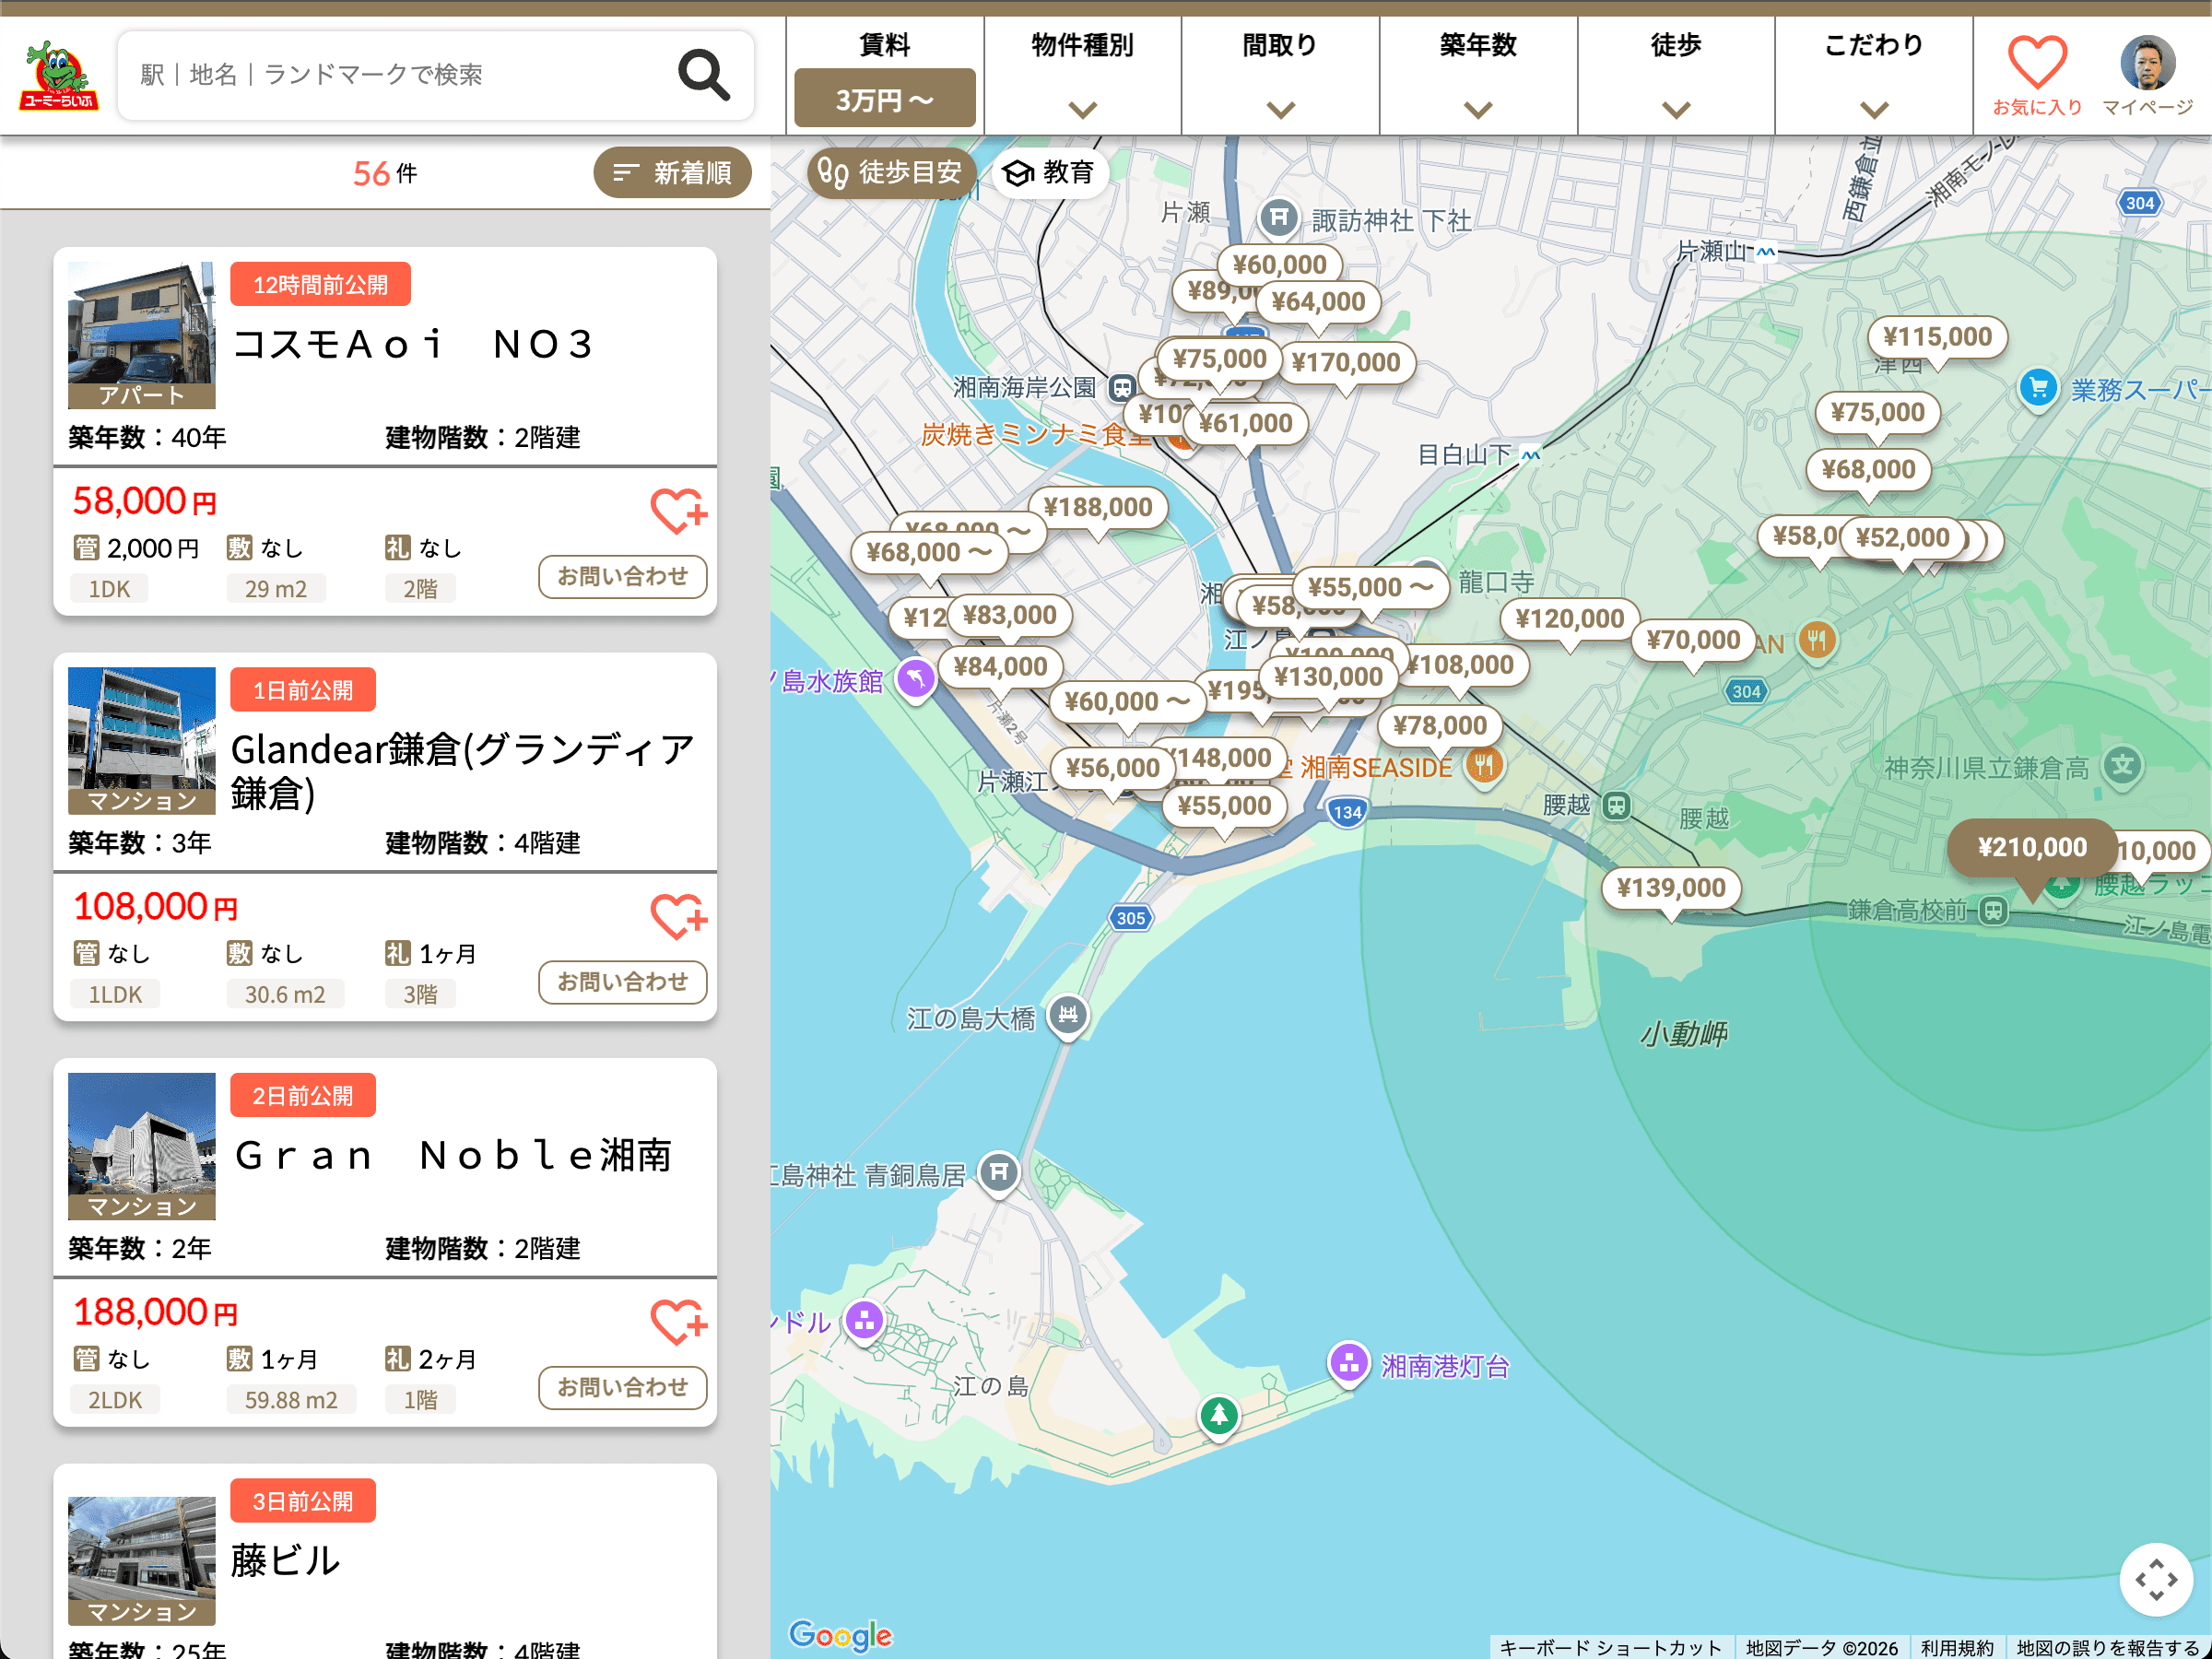Change sort order via 新着順 button
The height and width of the screenshot is (1659, 2212).
(672, 172)
